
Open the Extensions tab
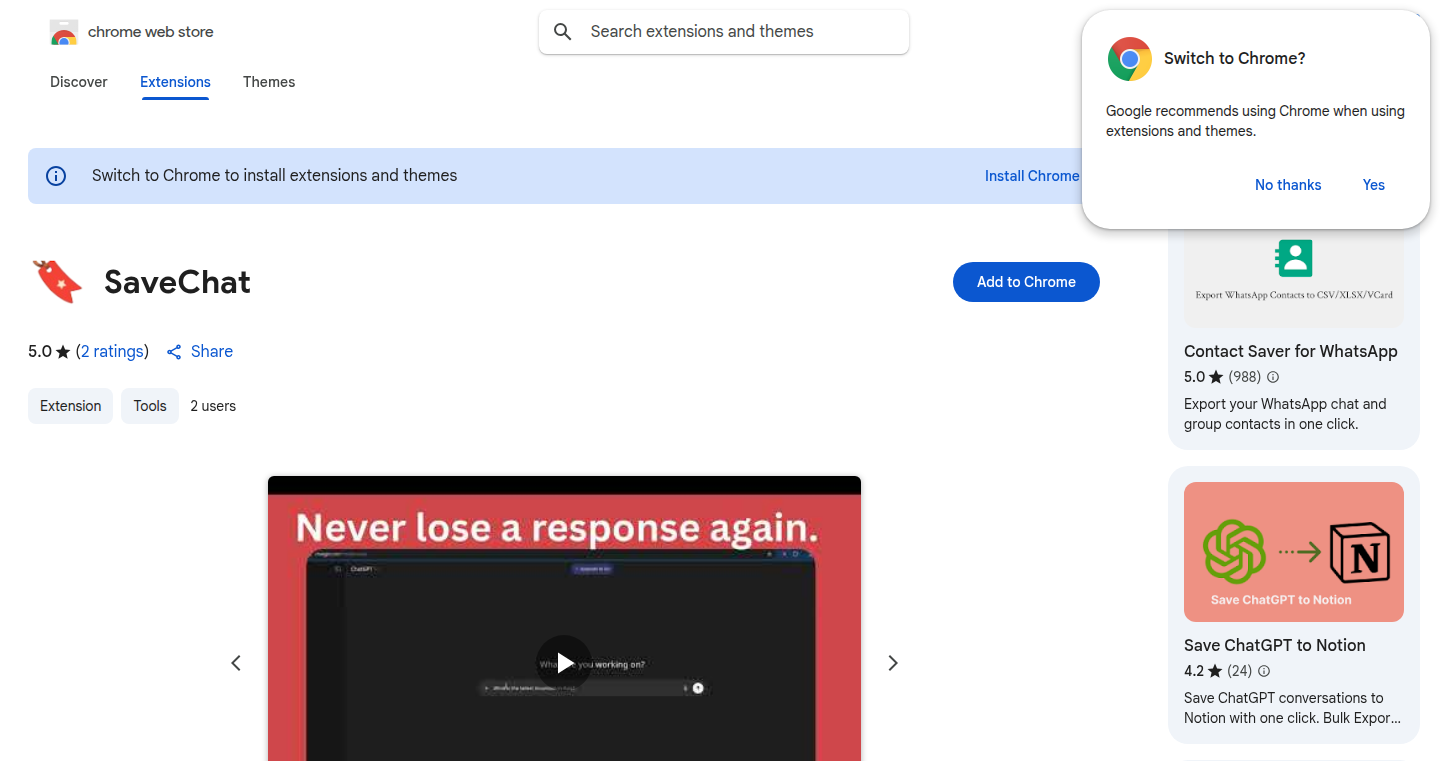click(175, 82)
